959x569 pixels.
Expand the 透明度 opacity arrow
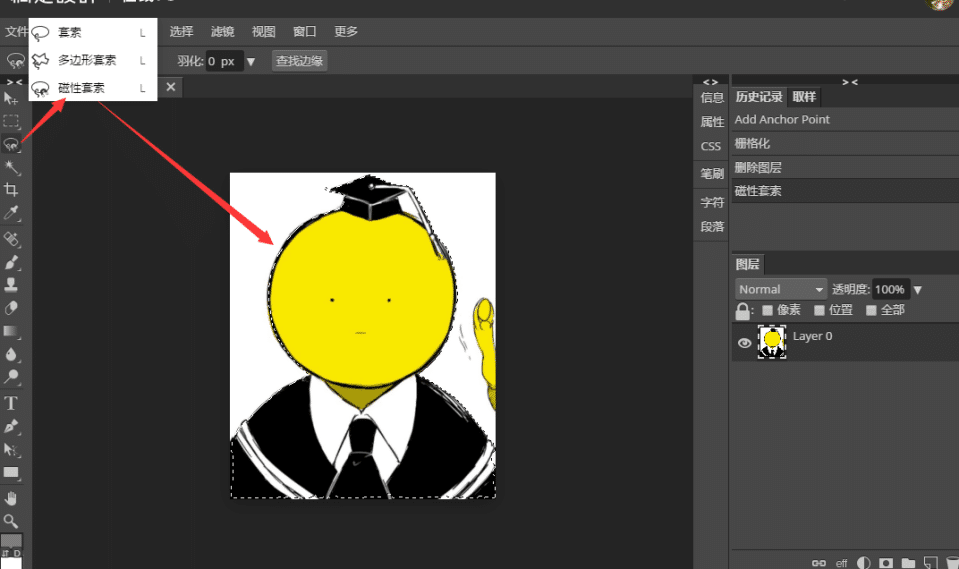click(x=917, y=290)
